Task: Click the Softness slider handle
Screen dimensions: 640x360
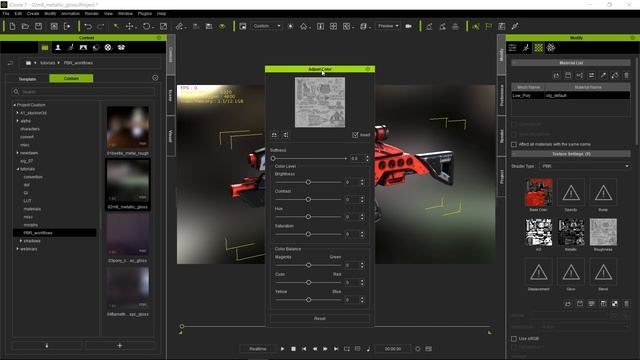Action: (x=273, y=158)
